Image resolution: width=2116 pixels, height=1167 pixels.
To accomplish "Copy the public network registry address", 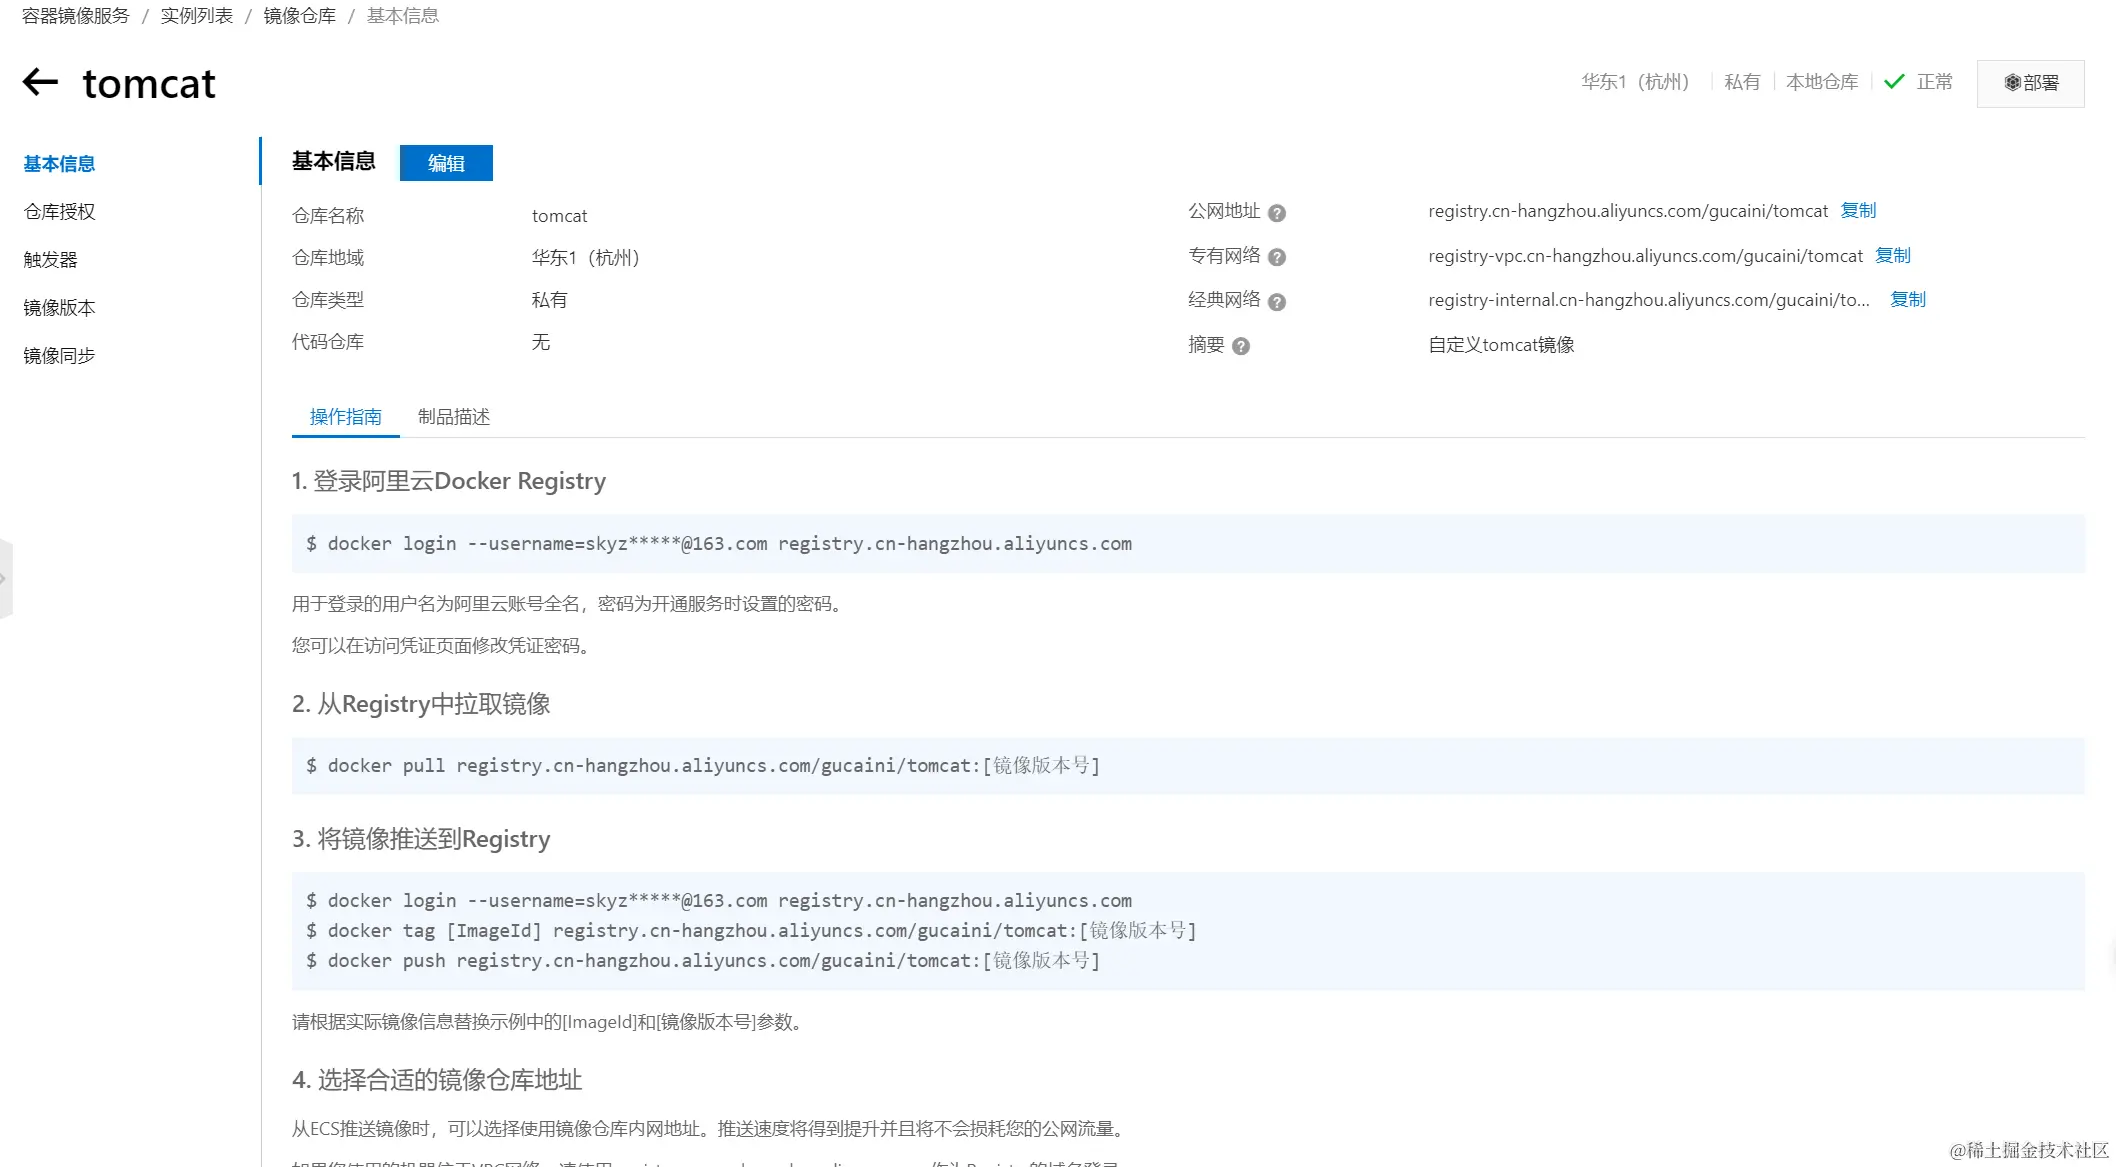I will click(1858, 211).
